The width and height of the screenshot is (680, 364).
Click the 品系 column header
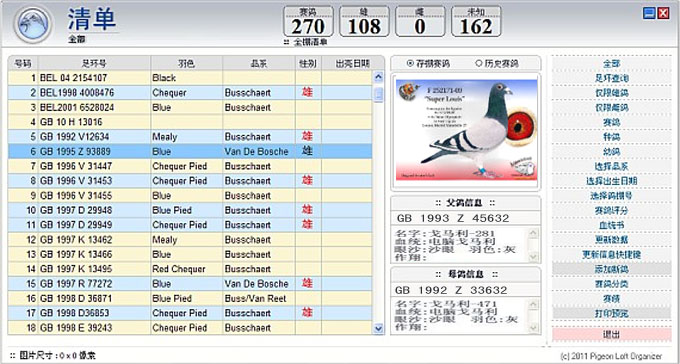[259, 63]
